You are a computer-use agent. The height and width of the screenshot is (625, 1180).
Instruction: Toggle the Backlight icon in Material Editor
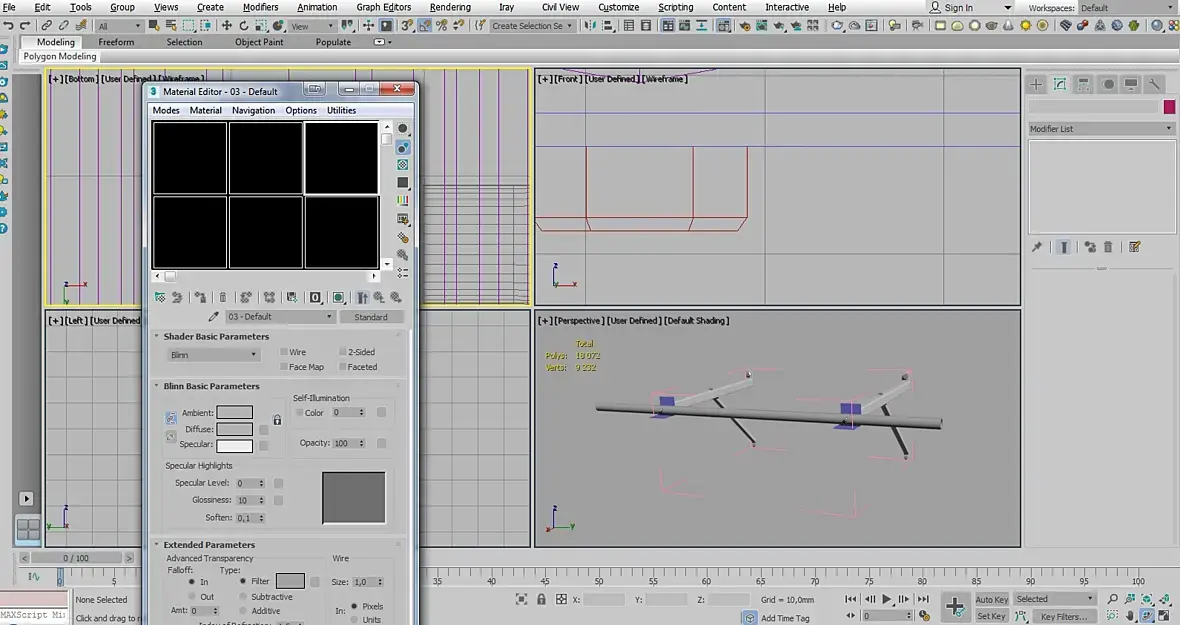tap(403, 147)
